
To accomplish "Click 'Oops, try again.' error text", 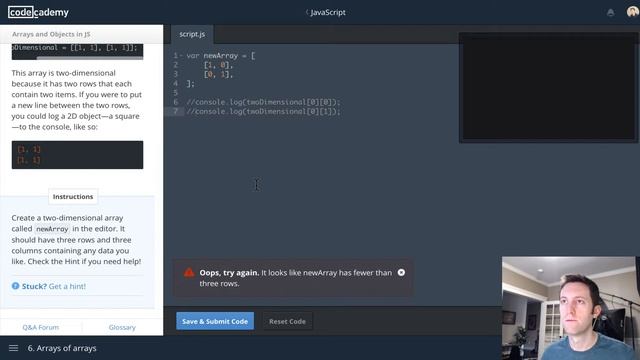I will pyautogui.click(x=229, y=273).
